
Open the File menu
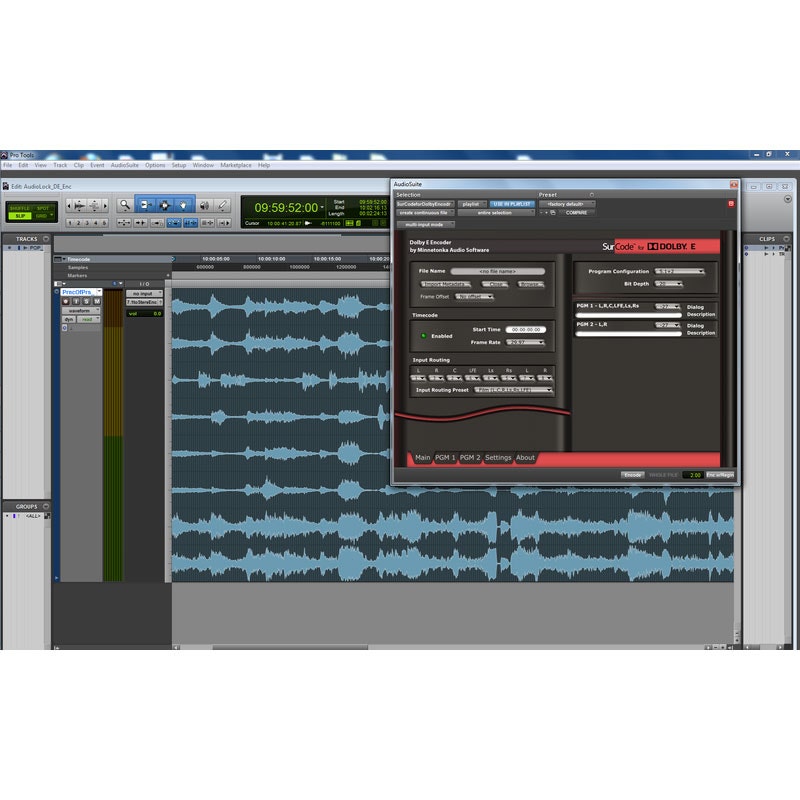8,165
